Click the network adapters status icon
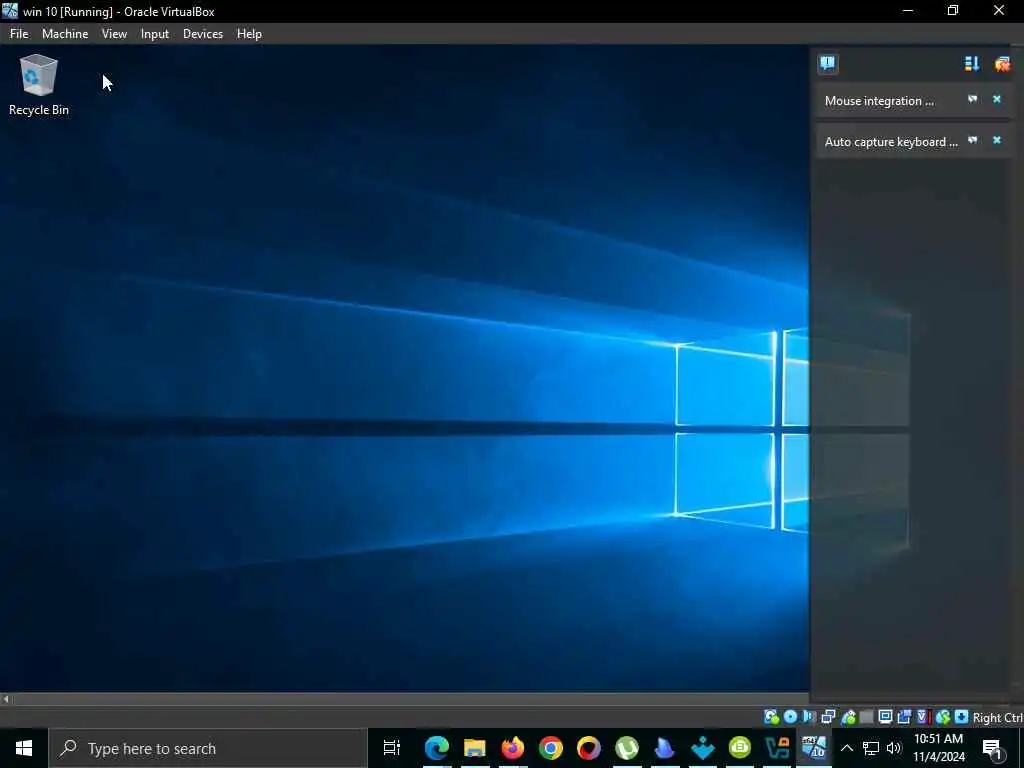The height and width of the screenshot is (768, 1024). [x=828, y=717]
